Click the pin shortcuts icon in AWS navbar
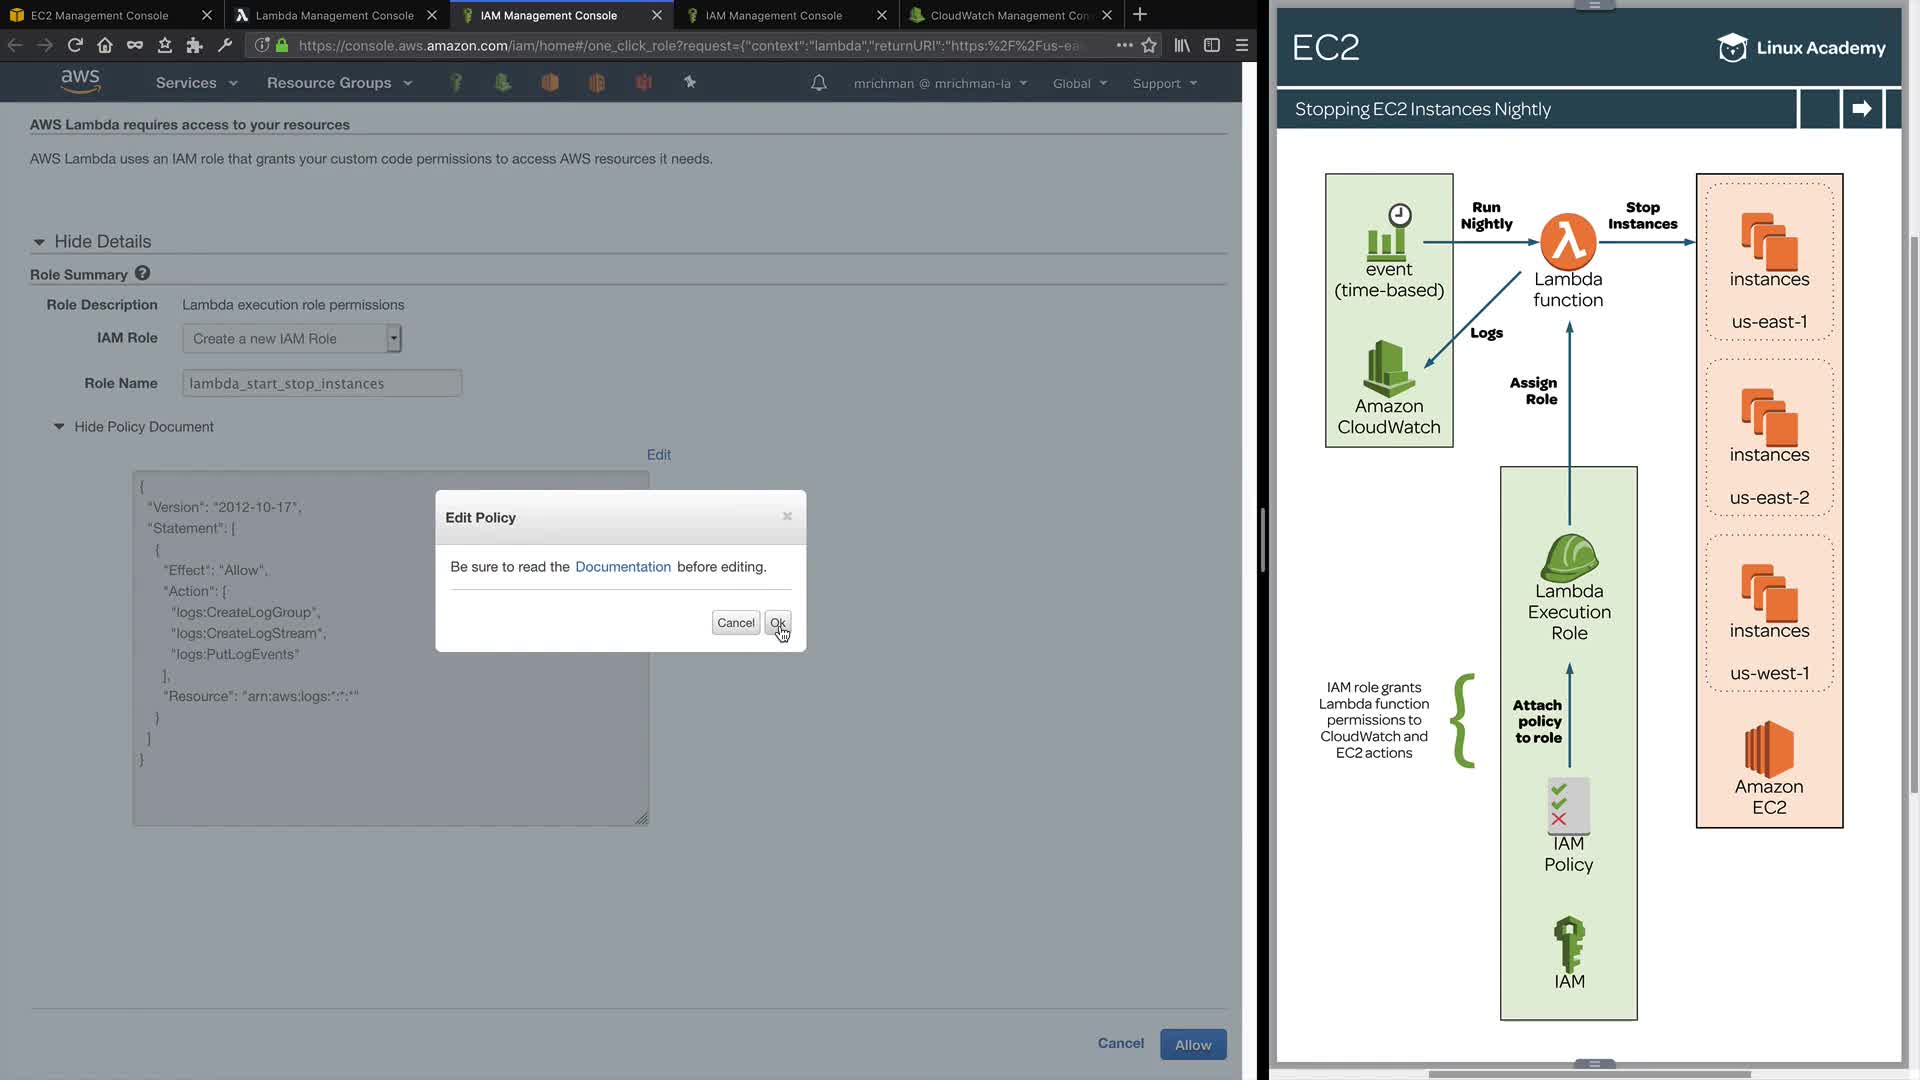The height and width of the screenshot is (1080, 1920). tap(690, 82)
